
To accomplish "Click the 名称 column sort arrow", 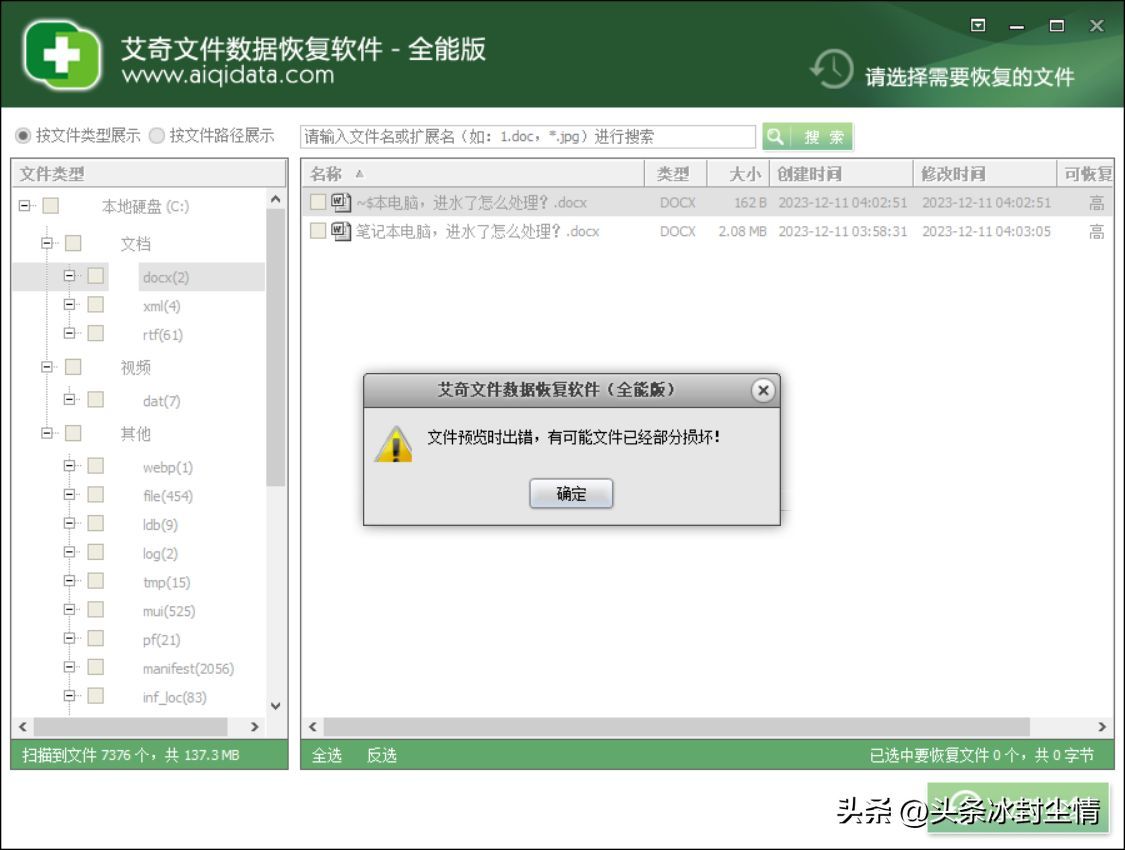I will pos(359,174).
